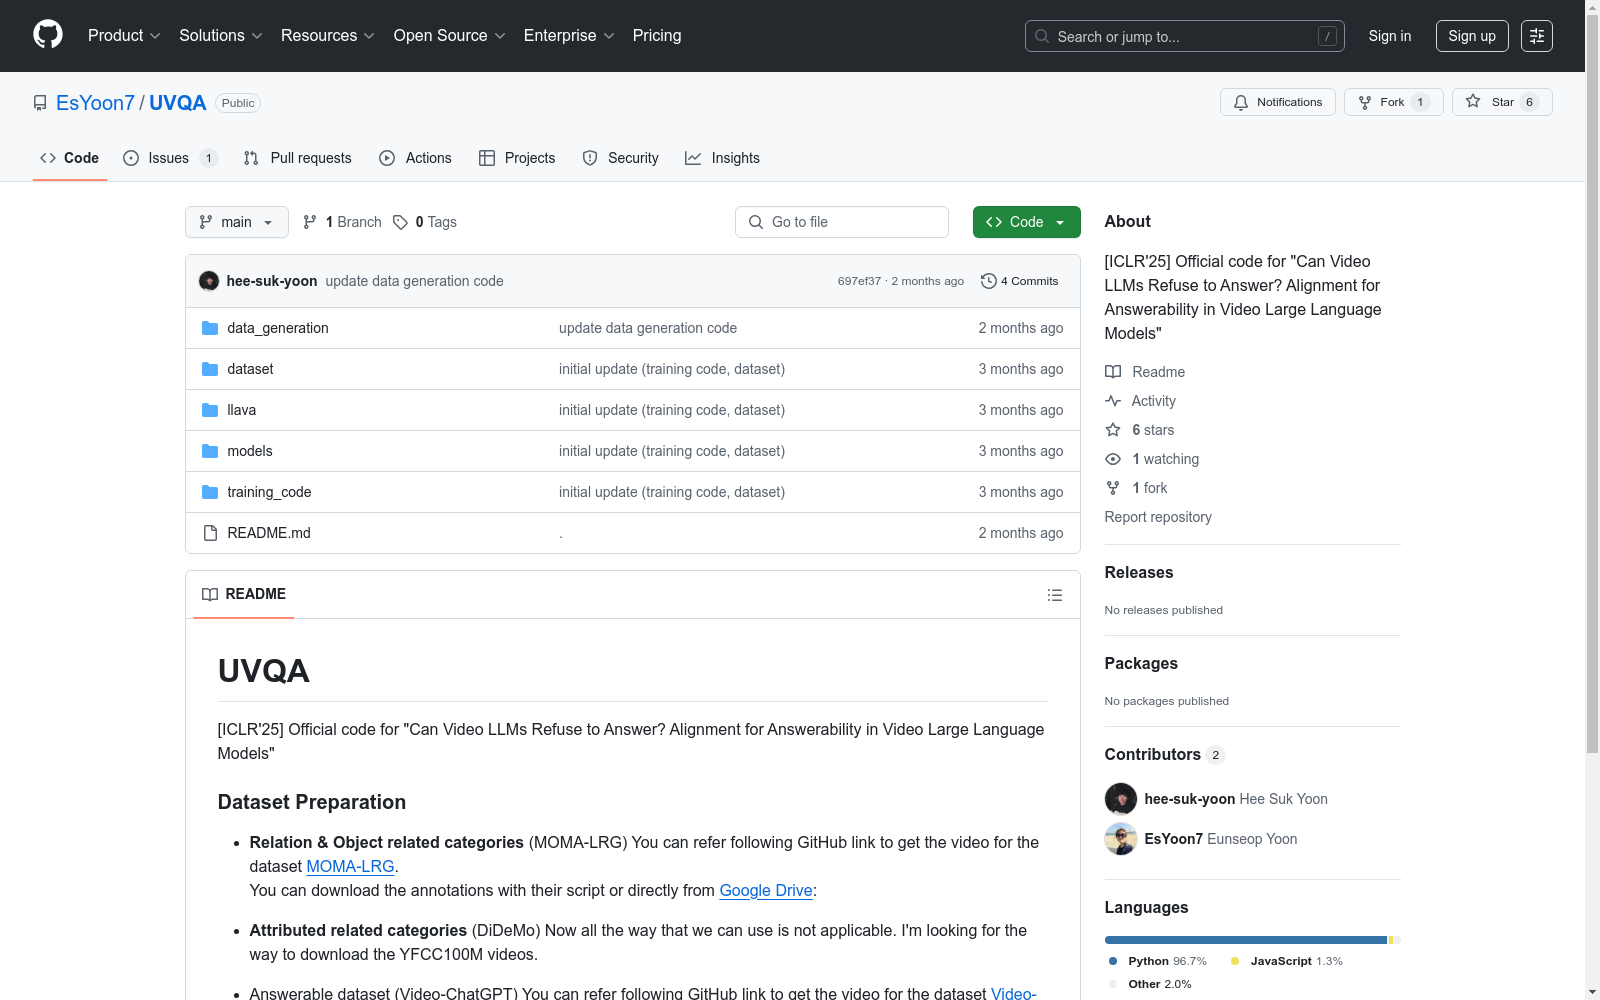The image size is (1600, 1000).
Task: Click the models folder icon
Action: [210, 451]
